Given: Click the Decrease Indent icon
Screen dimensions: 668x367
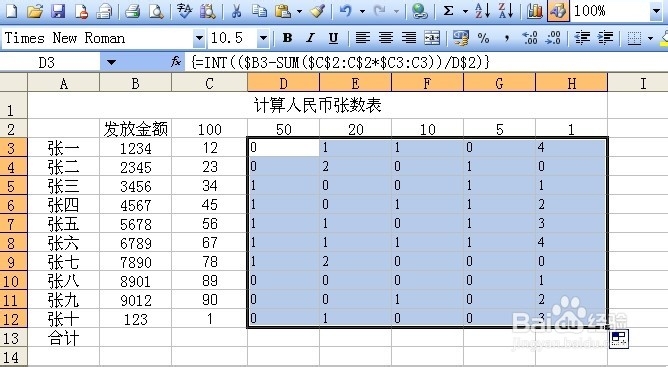Looking at the screenshot, I should 582,38.
